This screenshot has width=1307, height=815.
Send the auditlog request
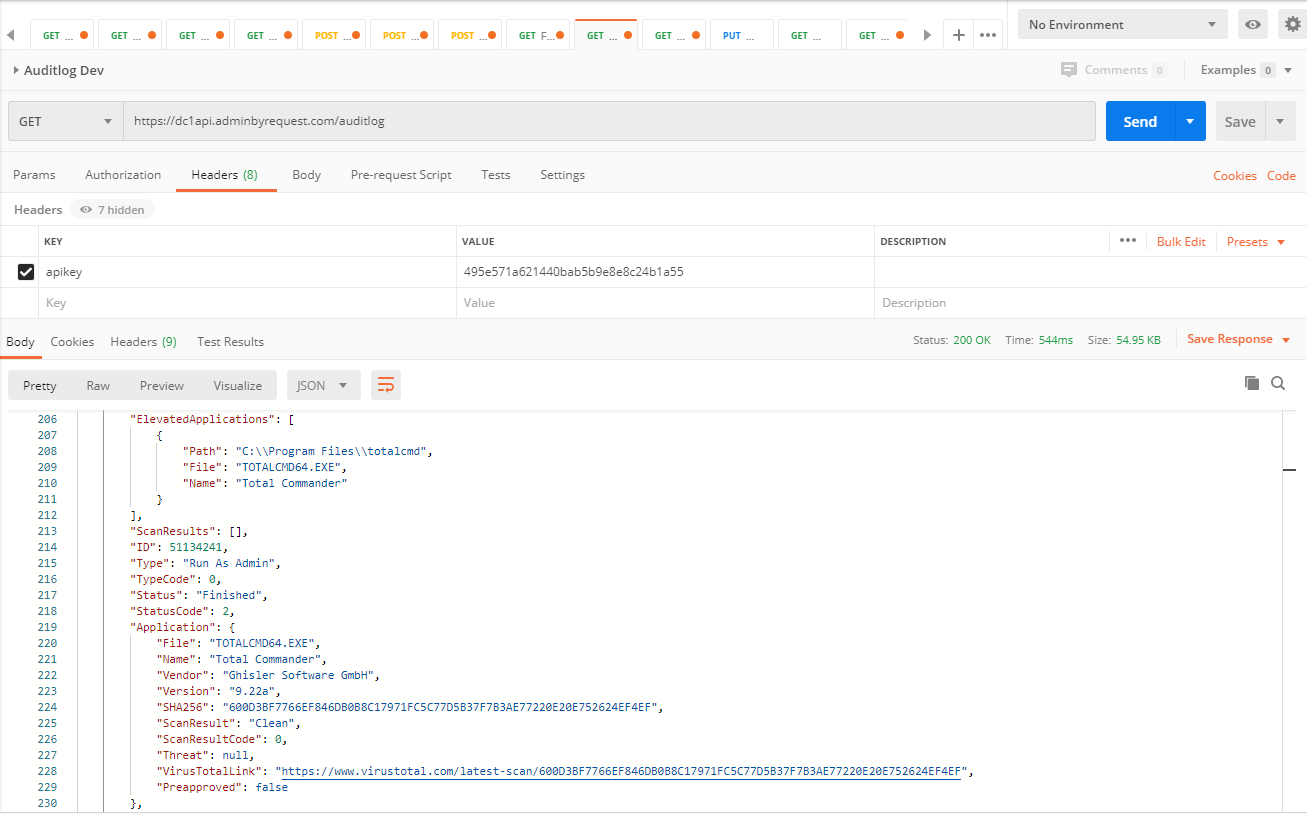click(x=1140, y=120)
